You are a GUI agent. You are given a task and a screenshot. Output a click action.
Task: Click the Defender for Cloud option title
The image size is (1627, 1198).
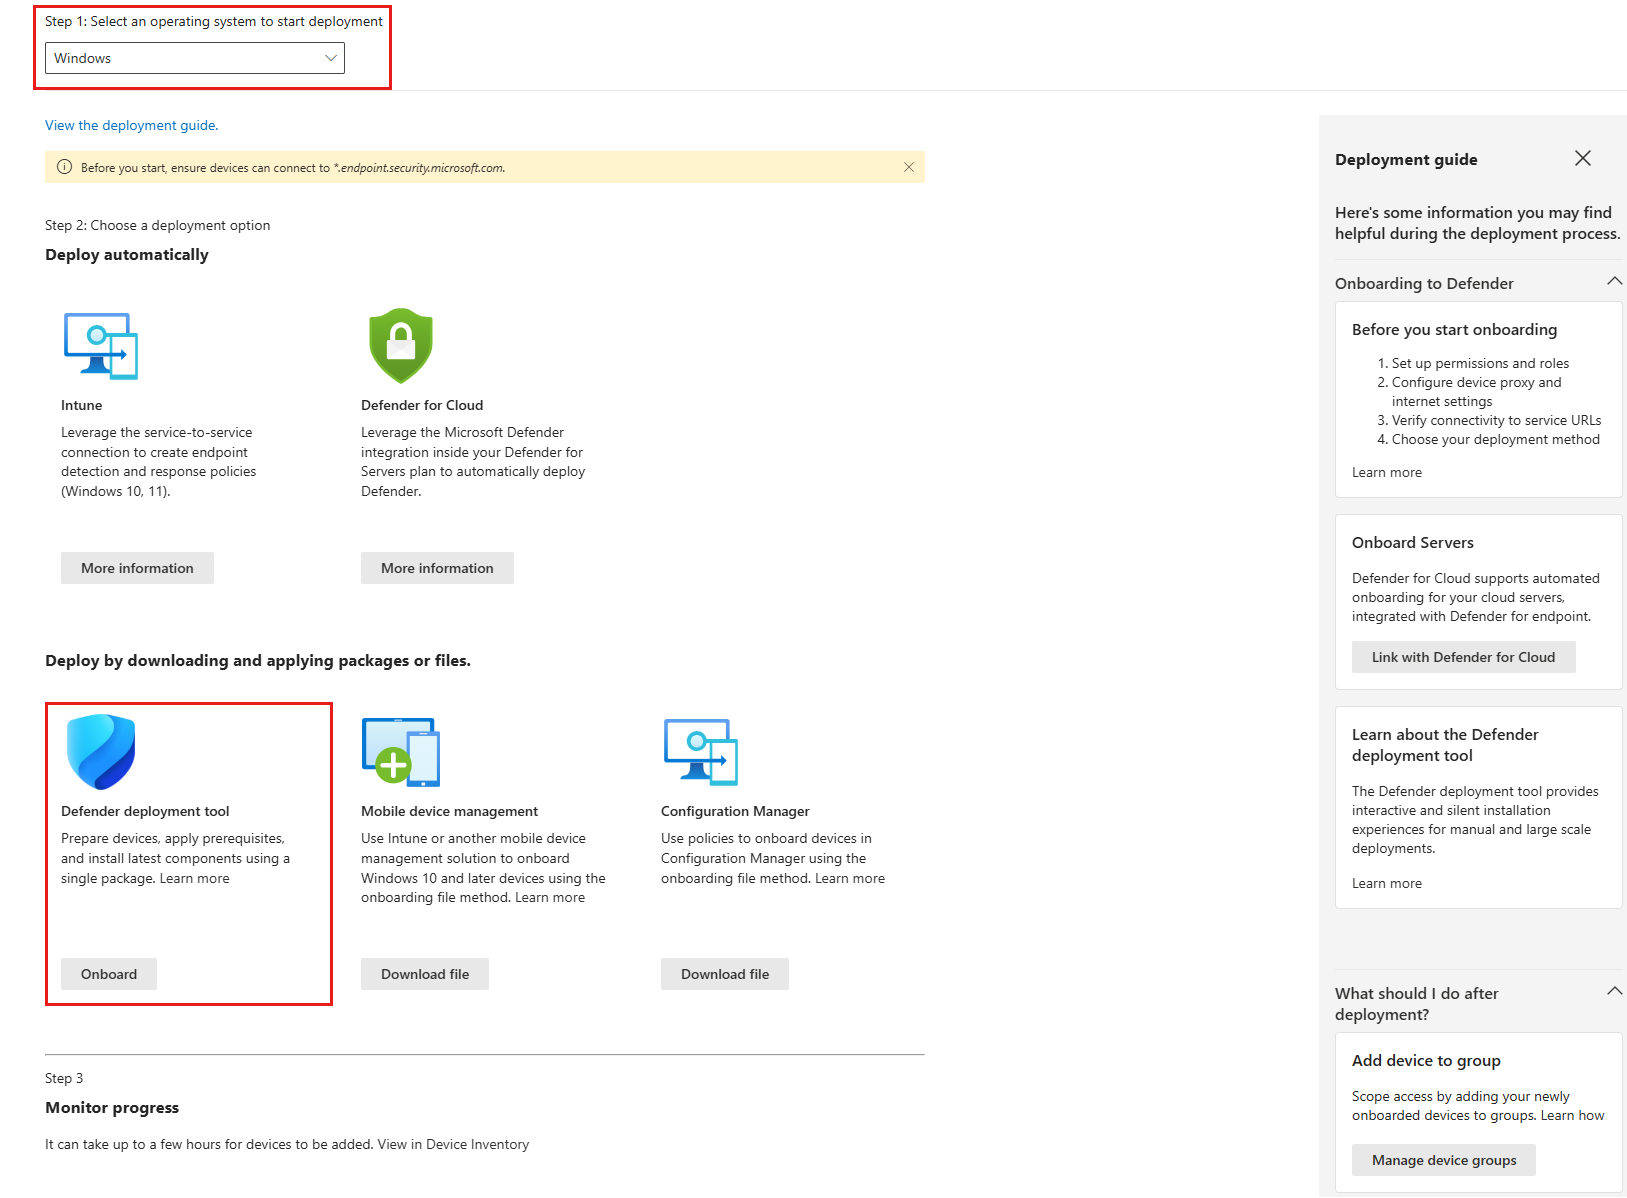(422, 405)
